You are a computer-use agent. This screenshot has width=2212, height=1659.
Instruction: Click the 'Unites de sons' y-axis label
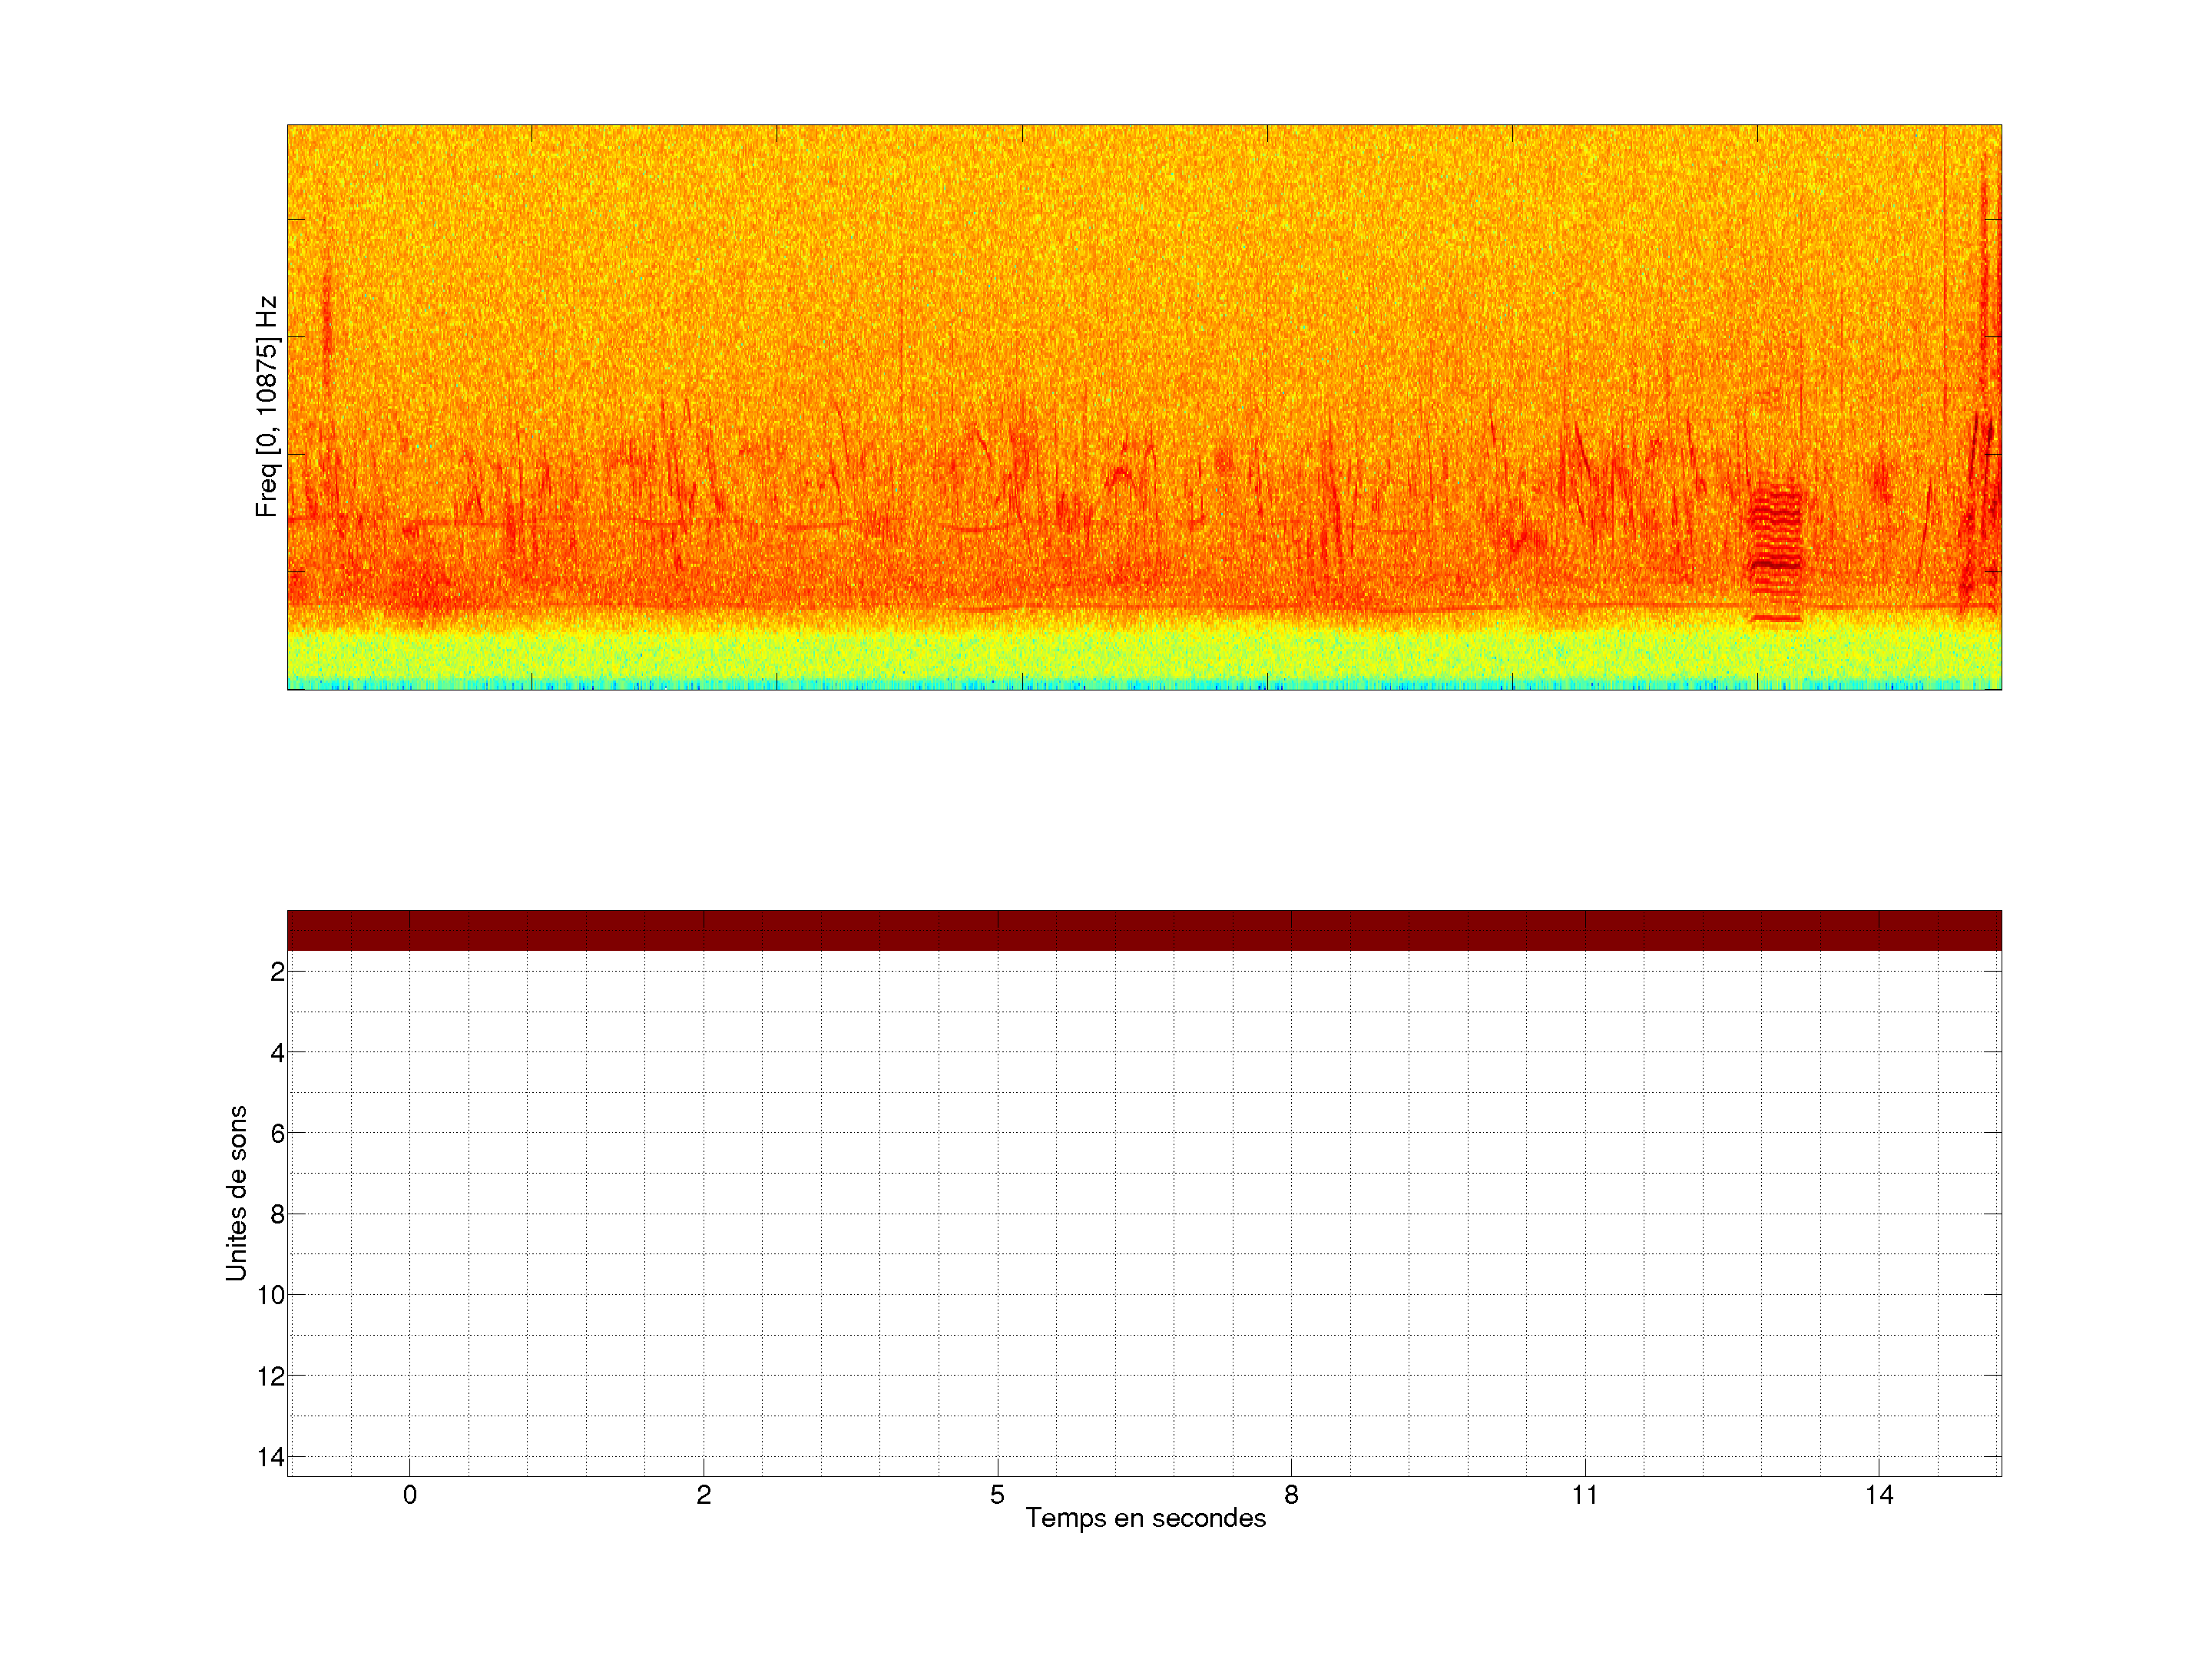pos(237,1192)
